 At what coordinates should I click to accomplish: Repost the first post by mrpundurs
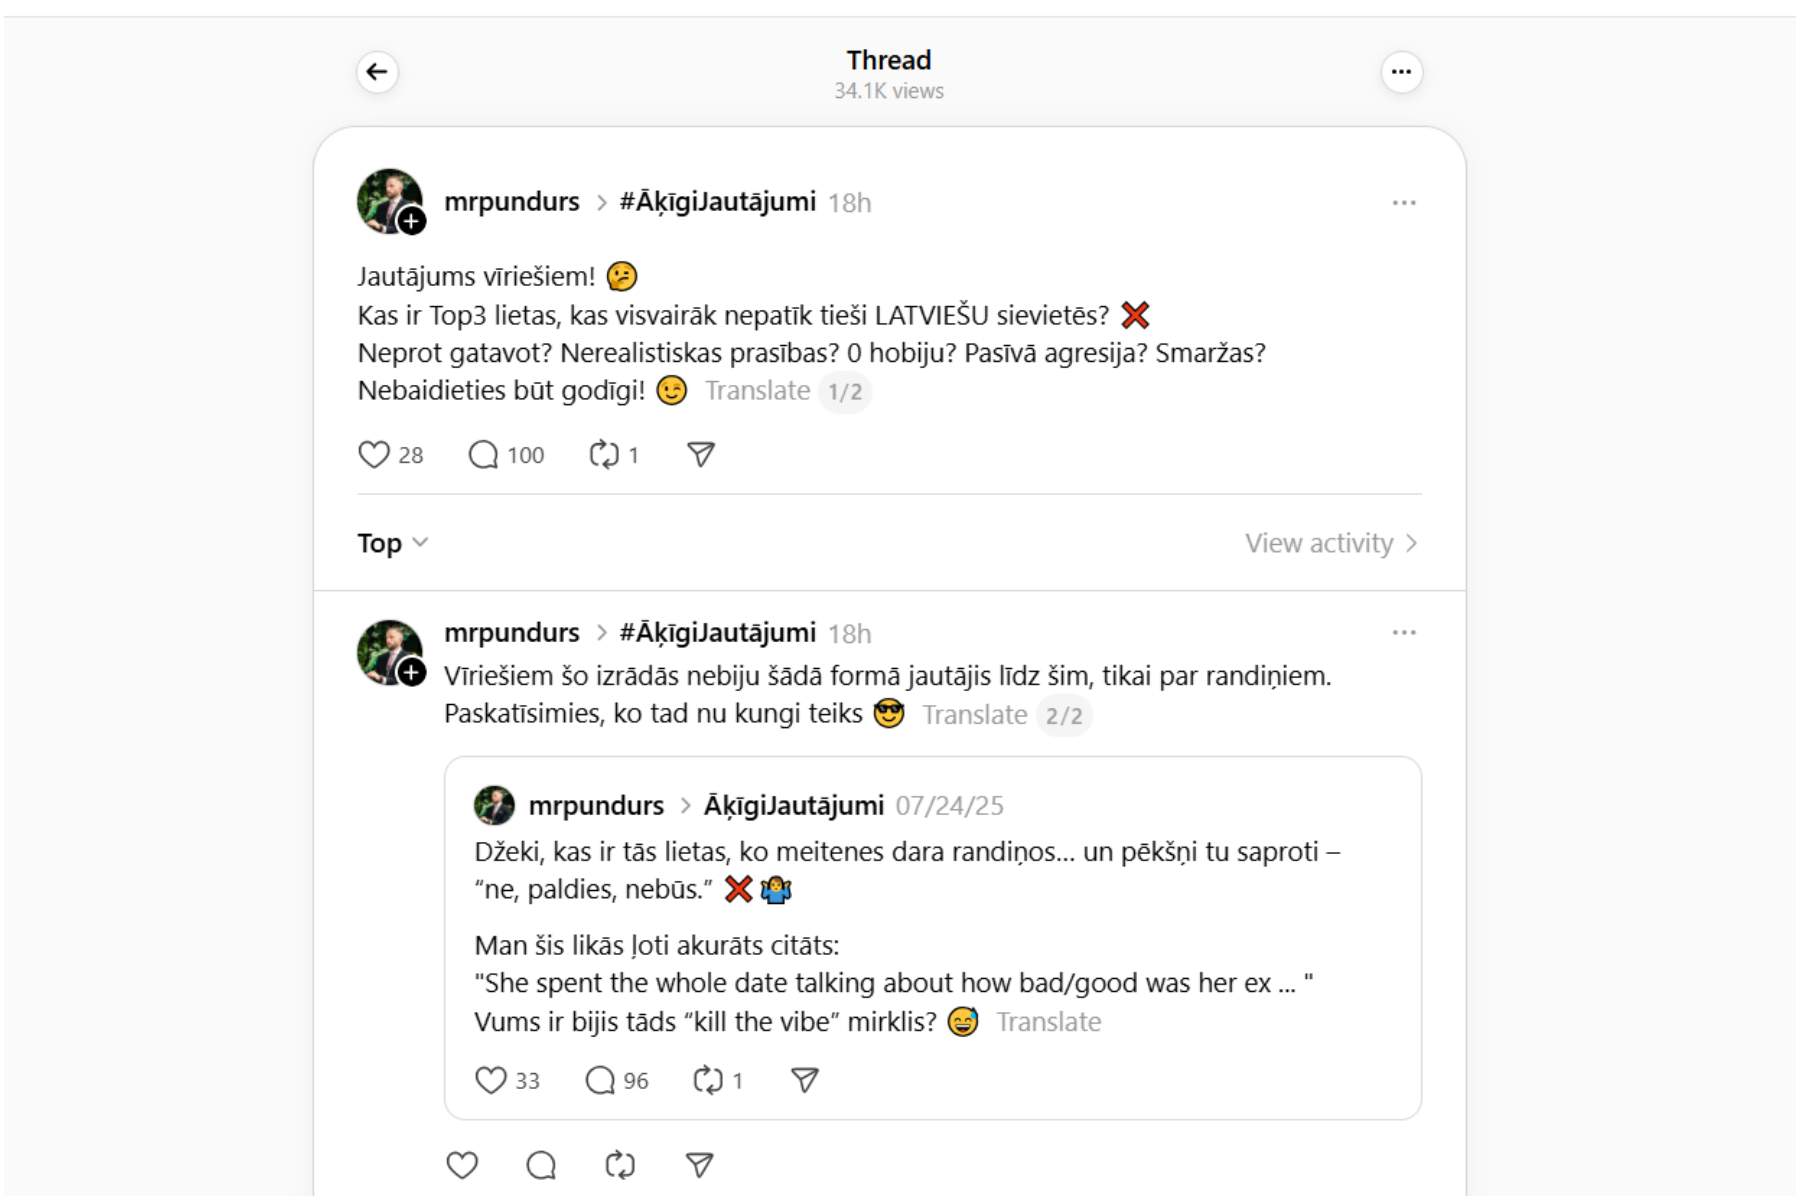[x=604, y=455]
